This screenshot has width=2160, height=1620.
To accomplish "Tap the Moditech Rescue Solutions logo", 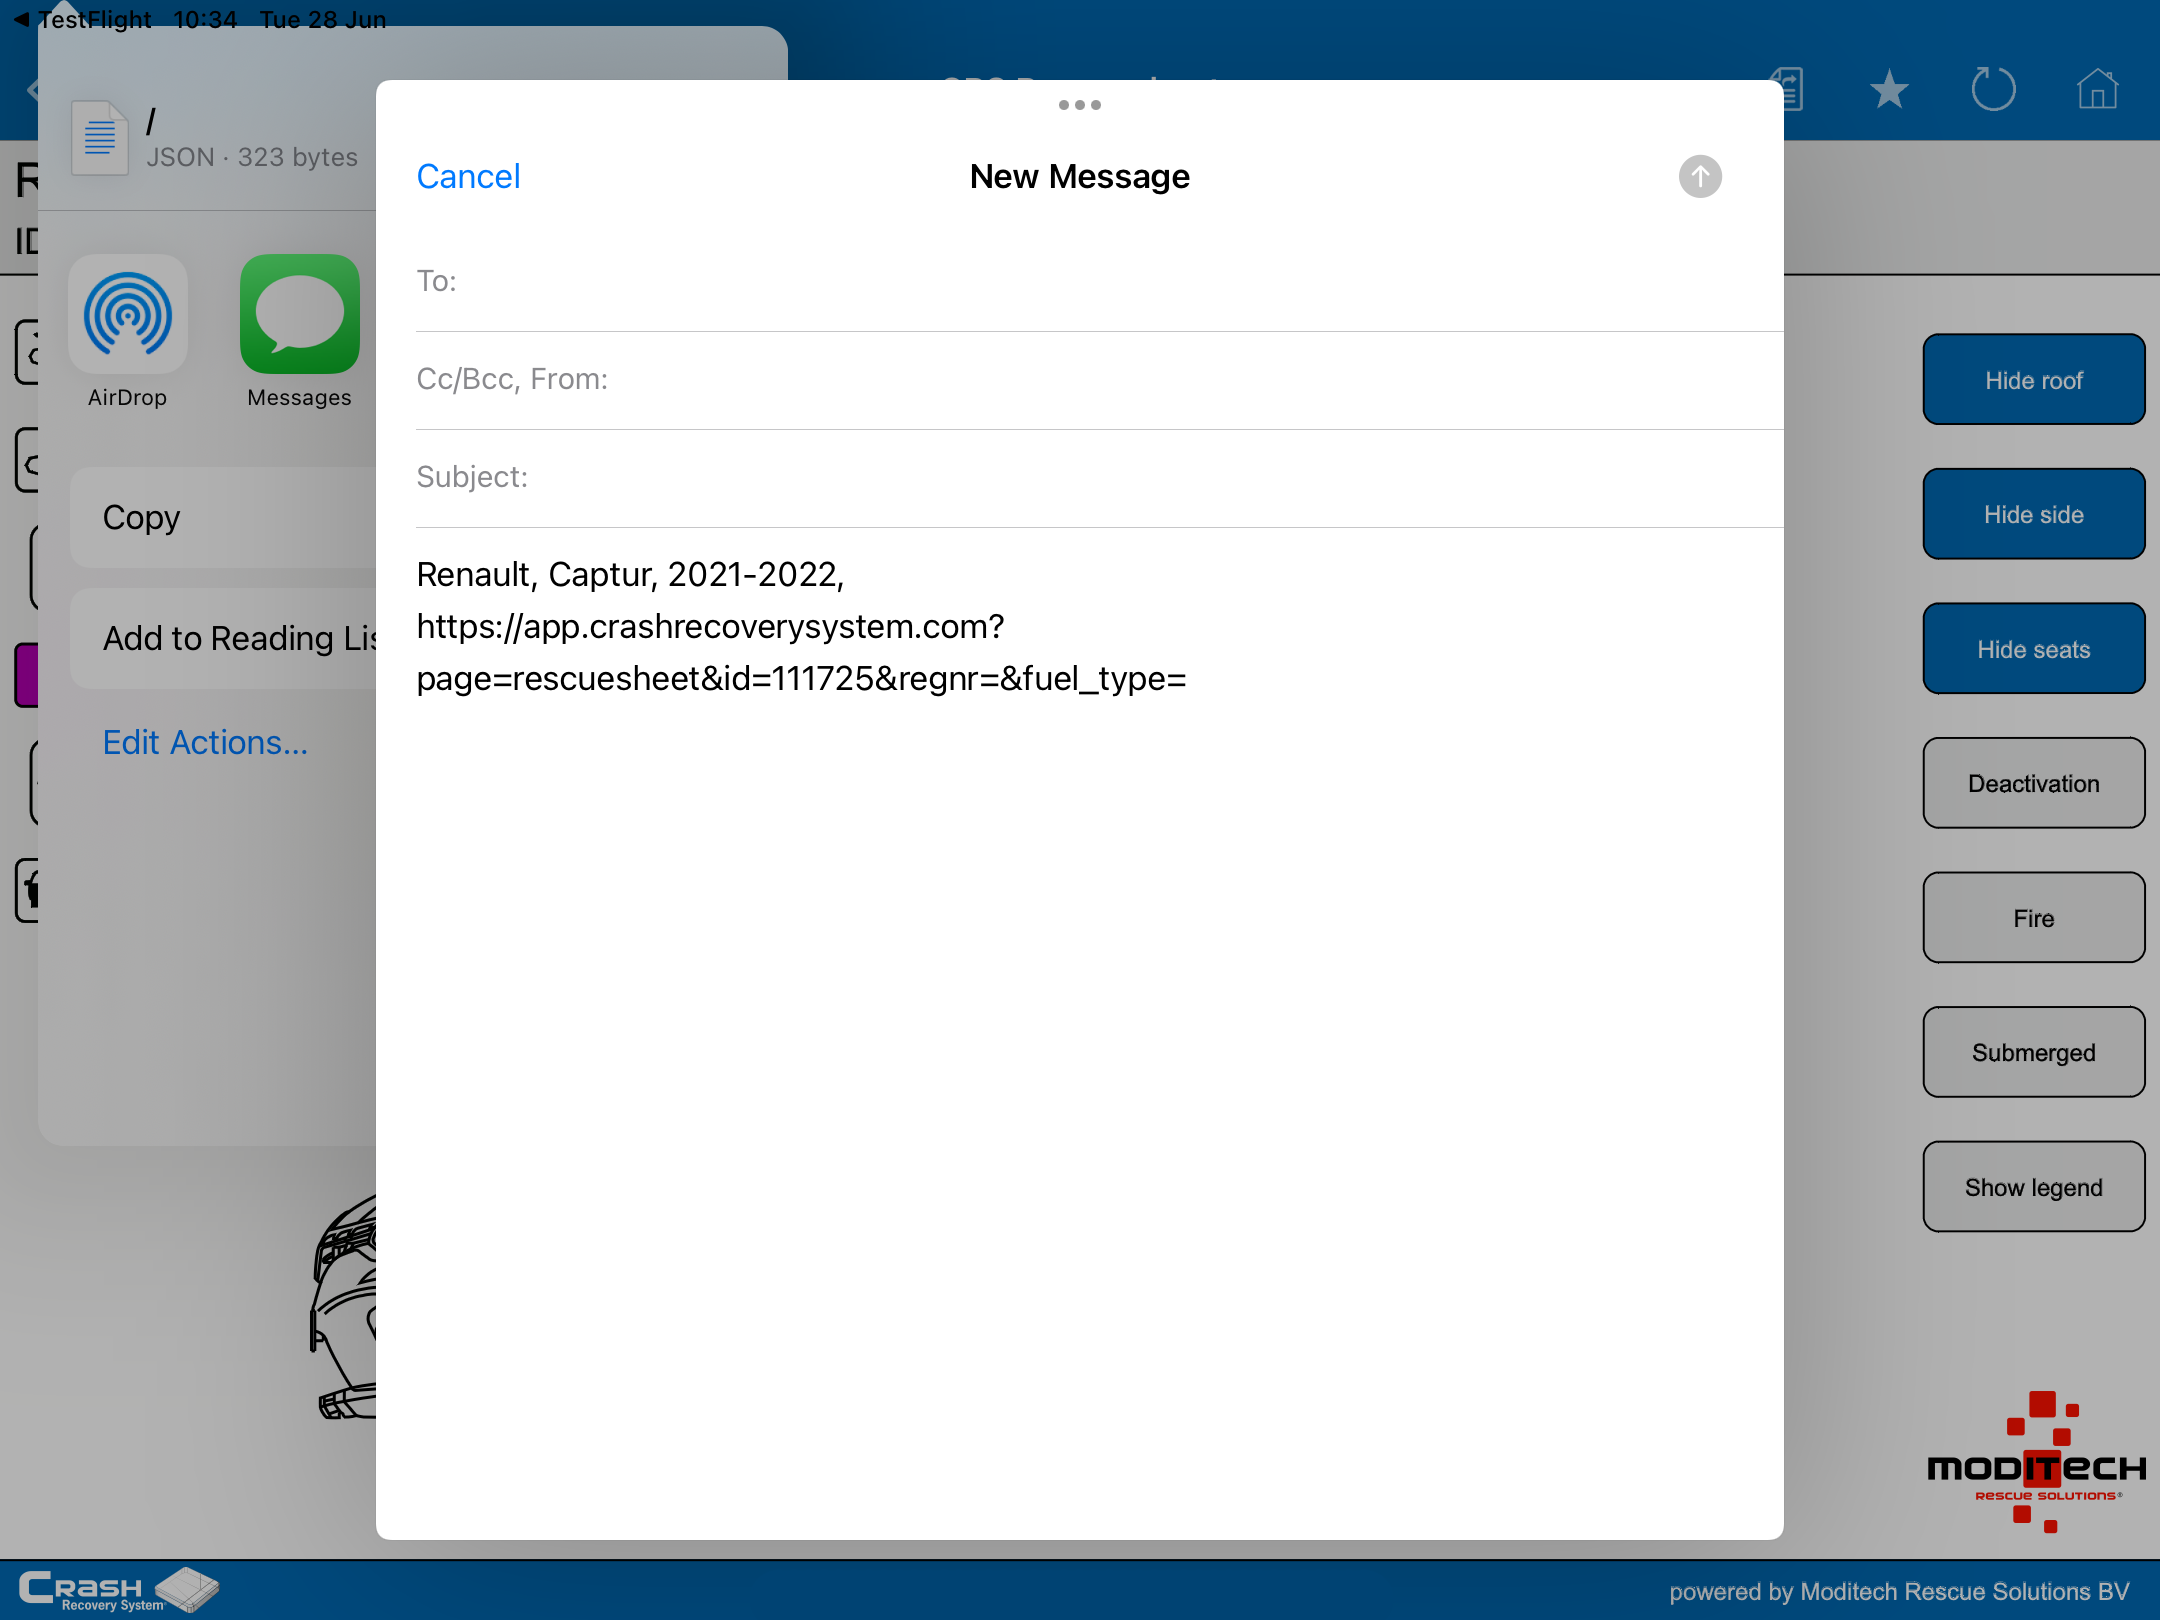I will [2037, 1462].
